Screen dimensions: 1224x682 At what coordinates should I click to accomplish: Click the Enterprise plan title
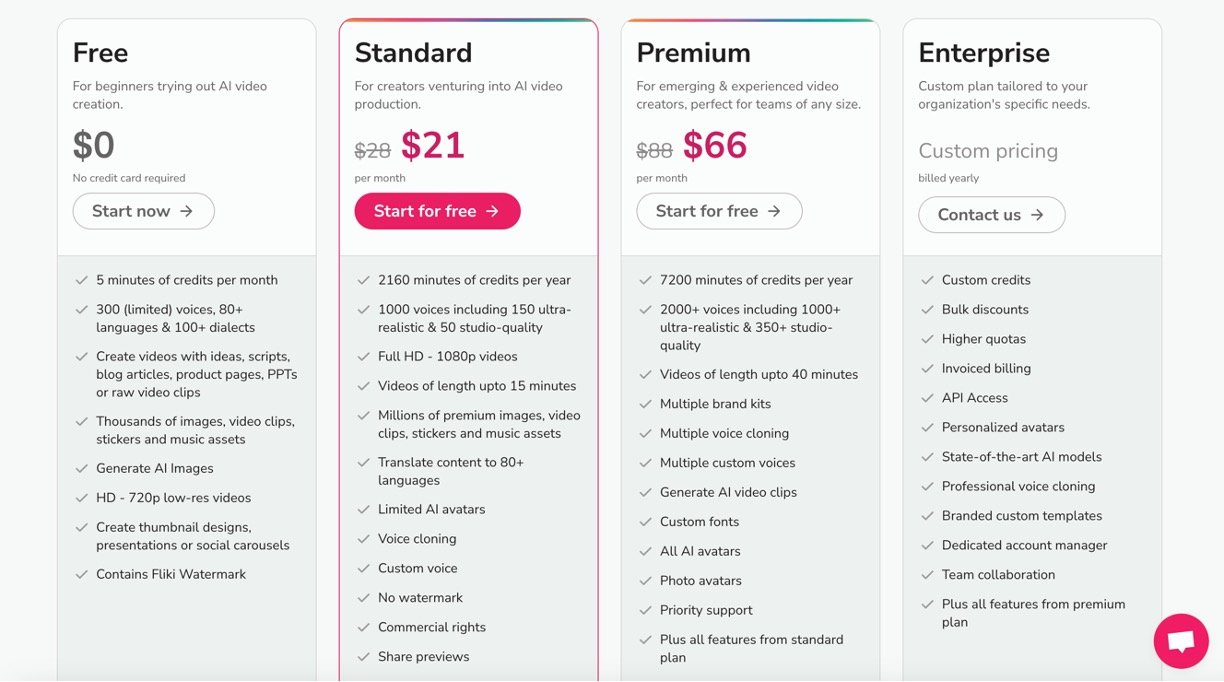[984, 52]
